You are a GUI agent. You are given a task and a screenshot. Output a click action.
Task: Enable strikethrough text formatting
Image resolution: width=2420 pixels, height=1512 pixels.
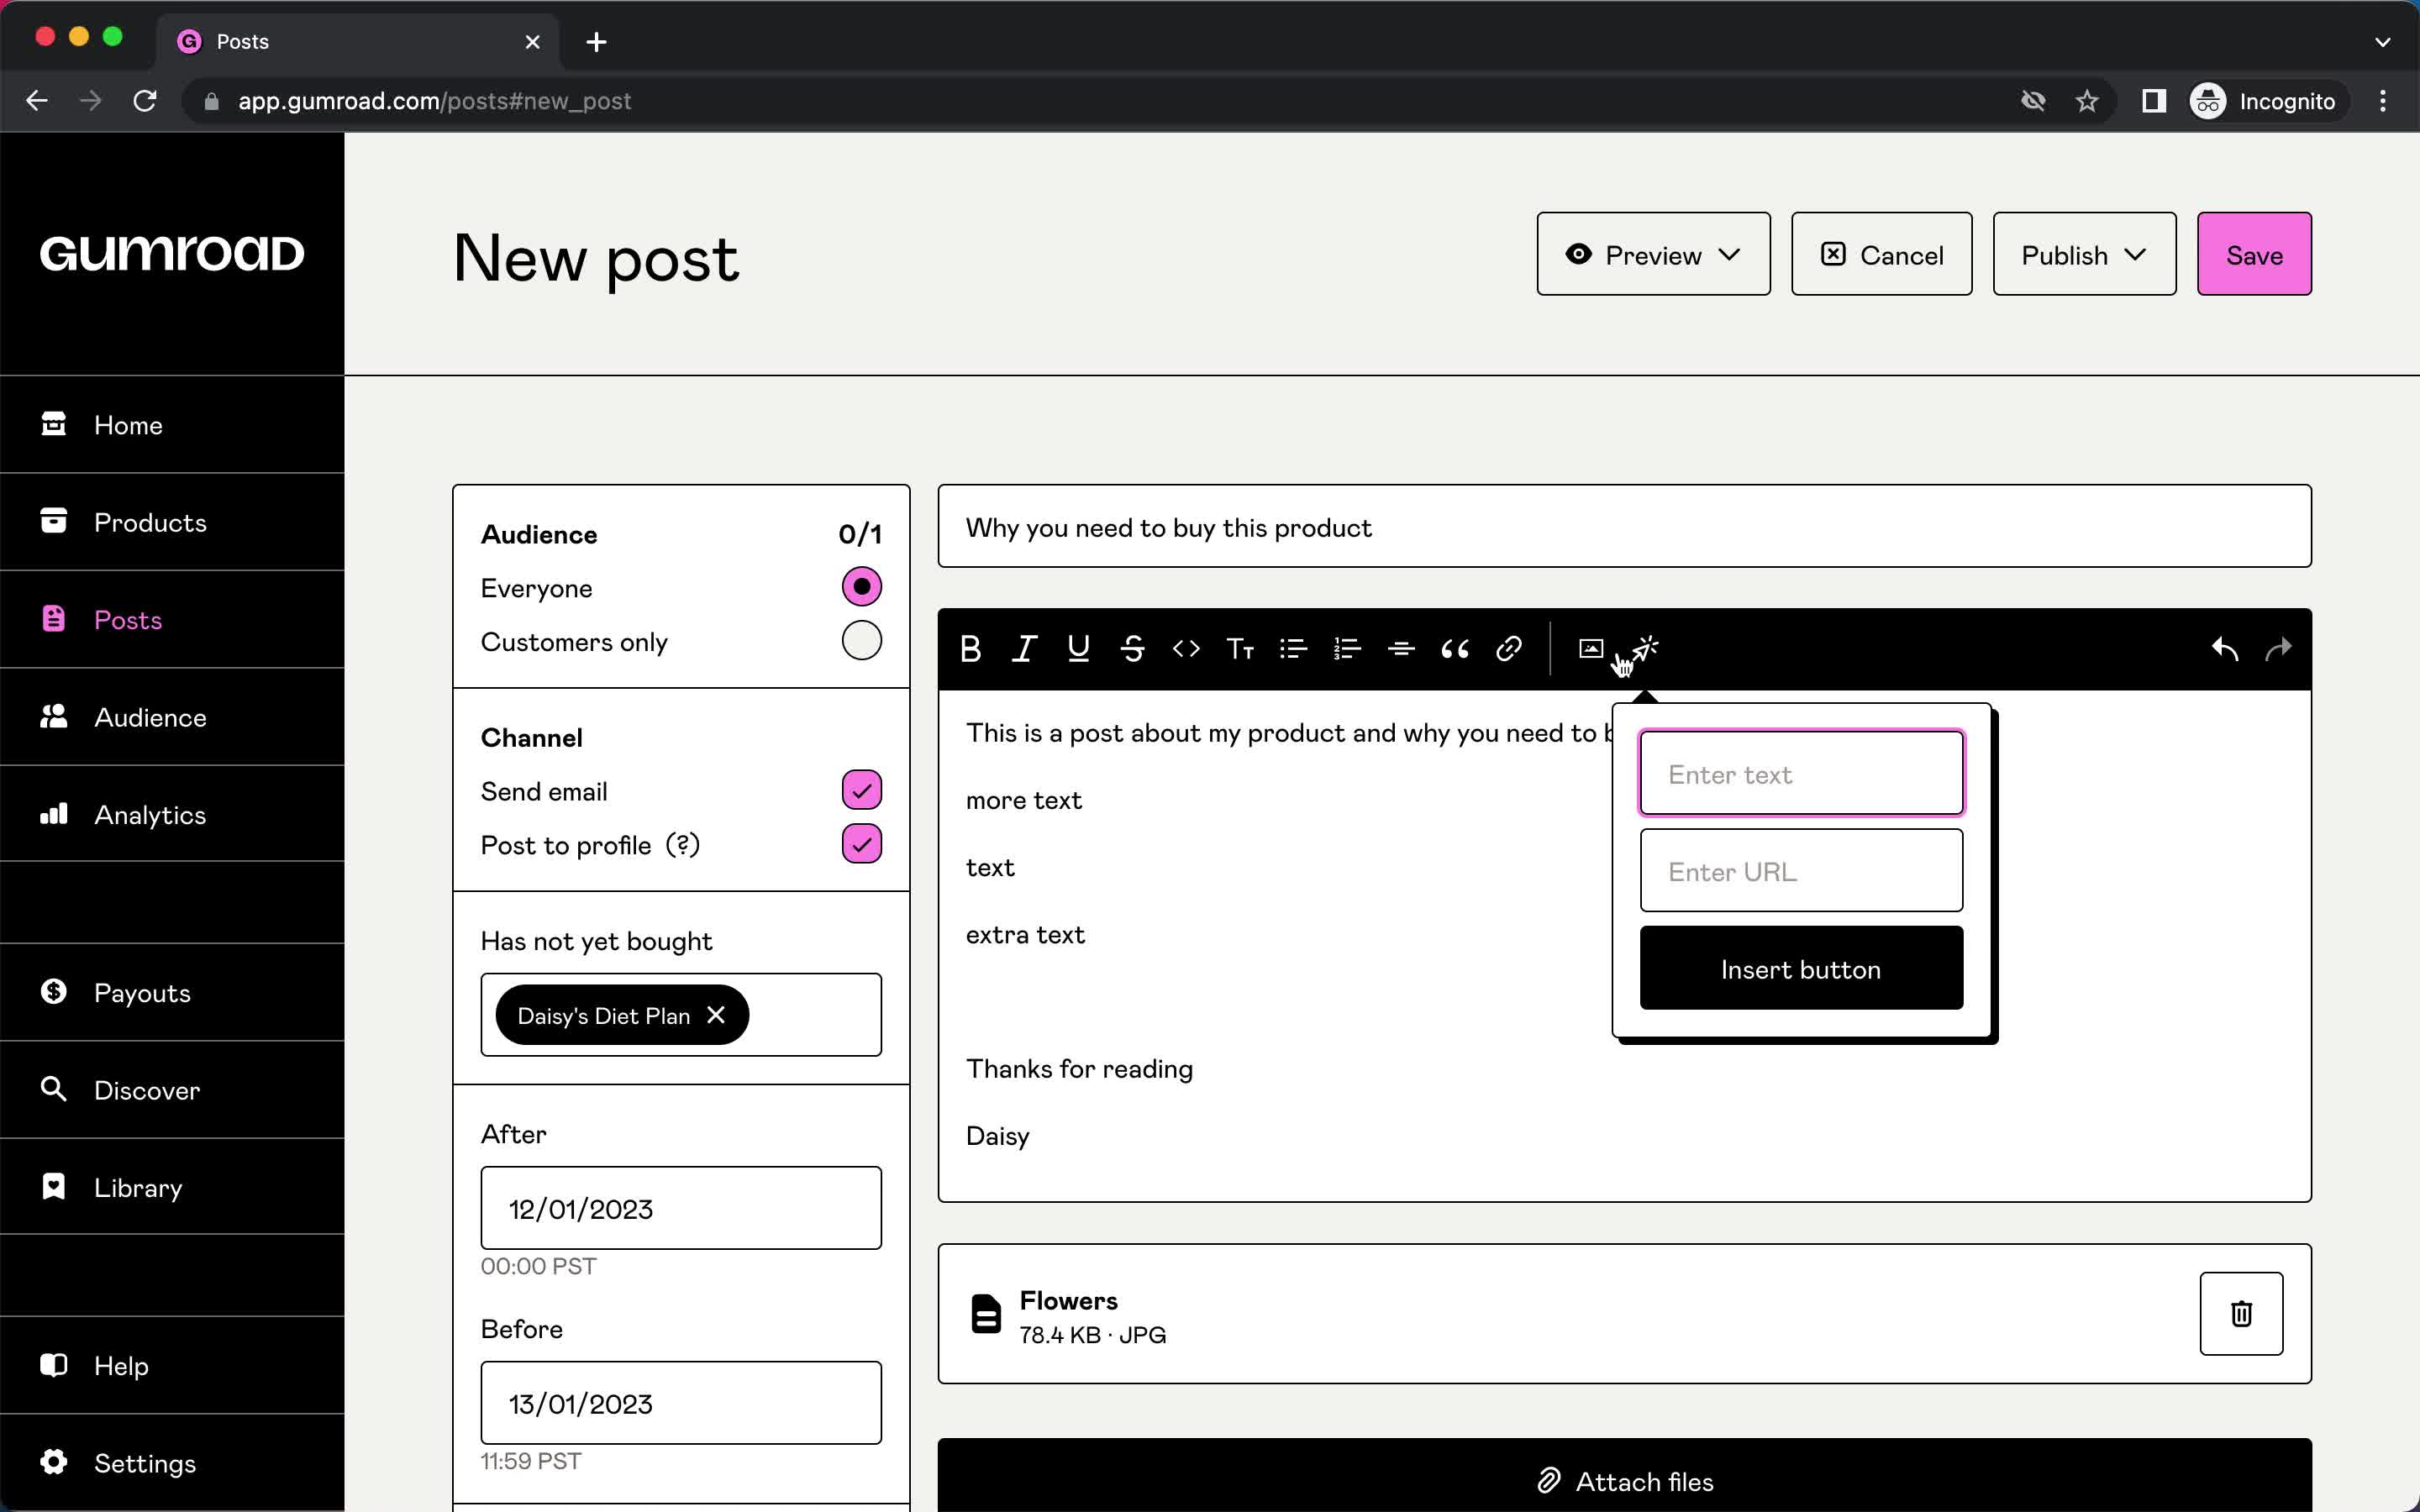(1133, 648)
